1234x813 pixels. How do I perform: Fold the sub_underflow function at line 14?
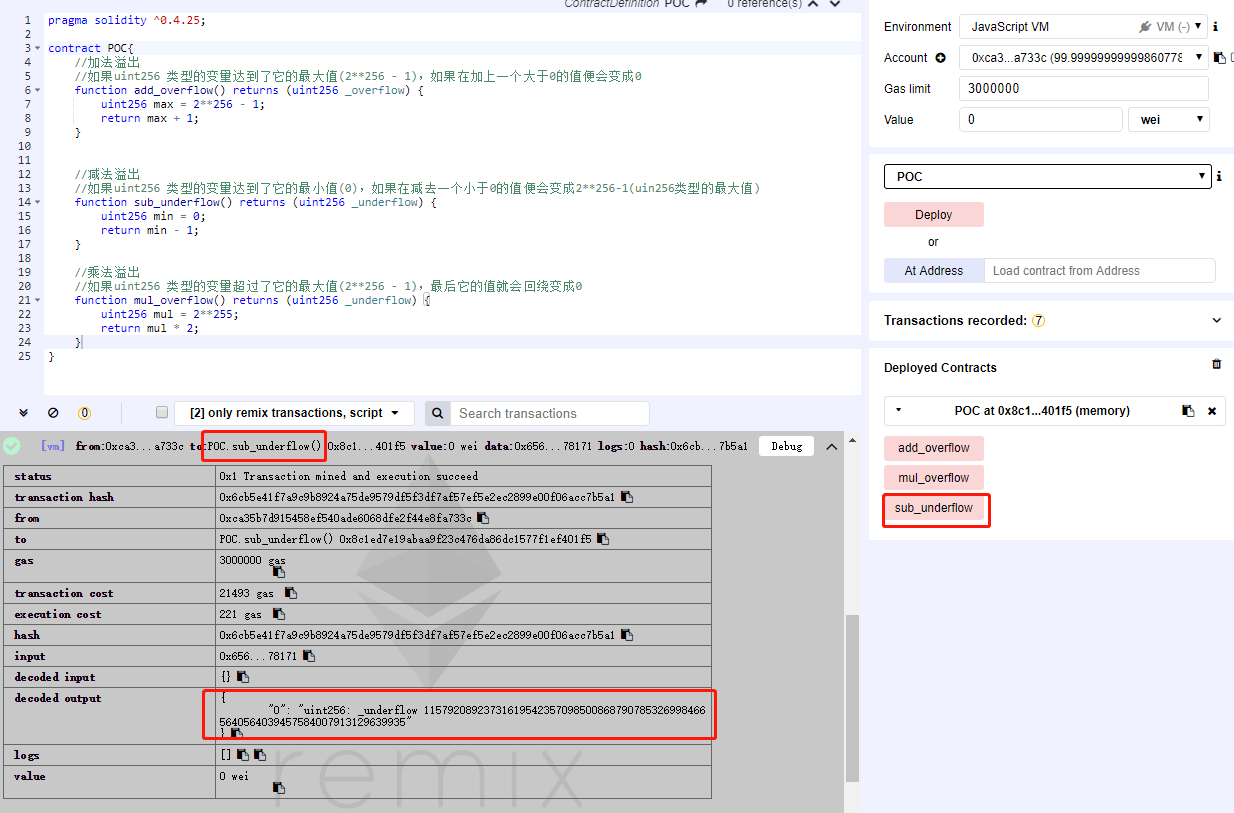pos(39,202)
